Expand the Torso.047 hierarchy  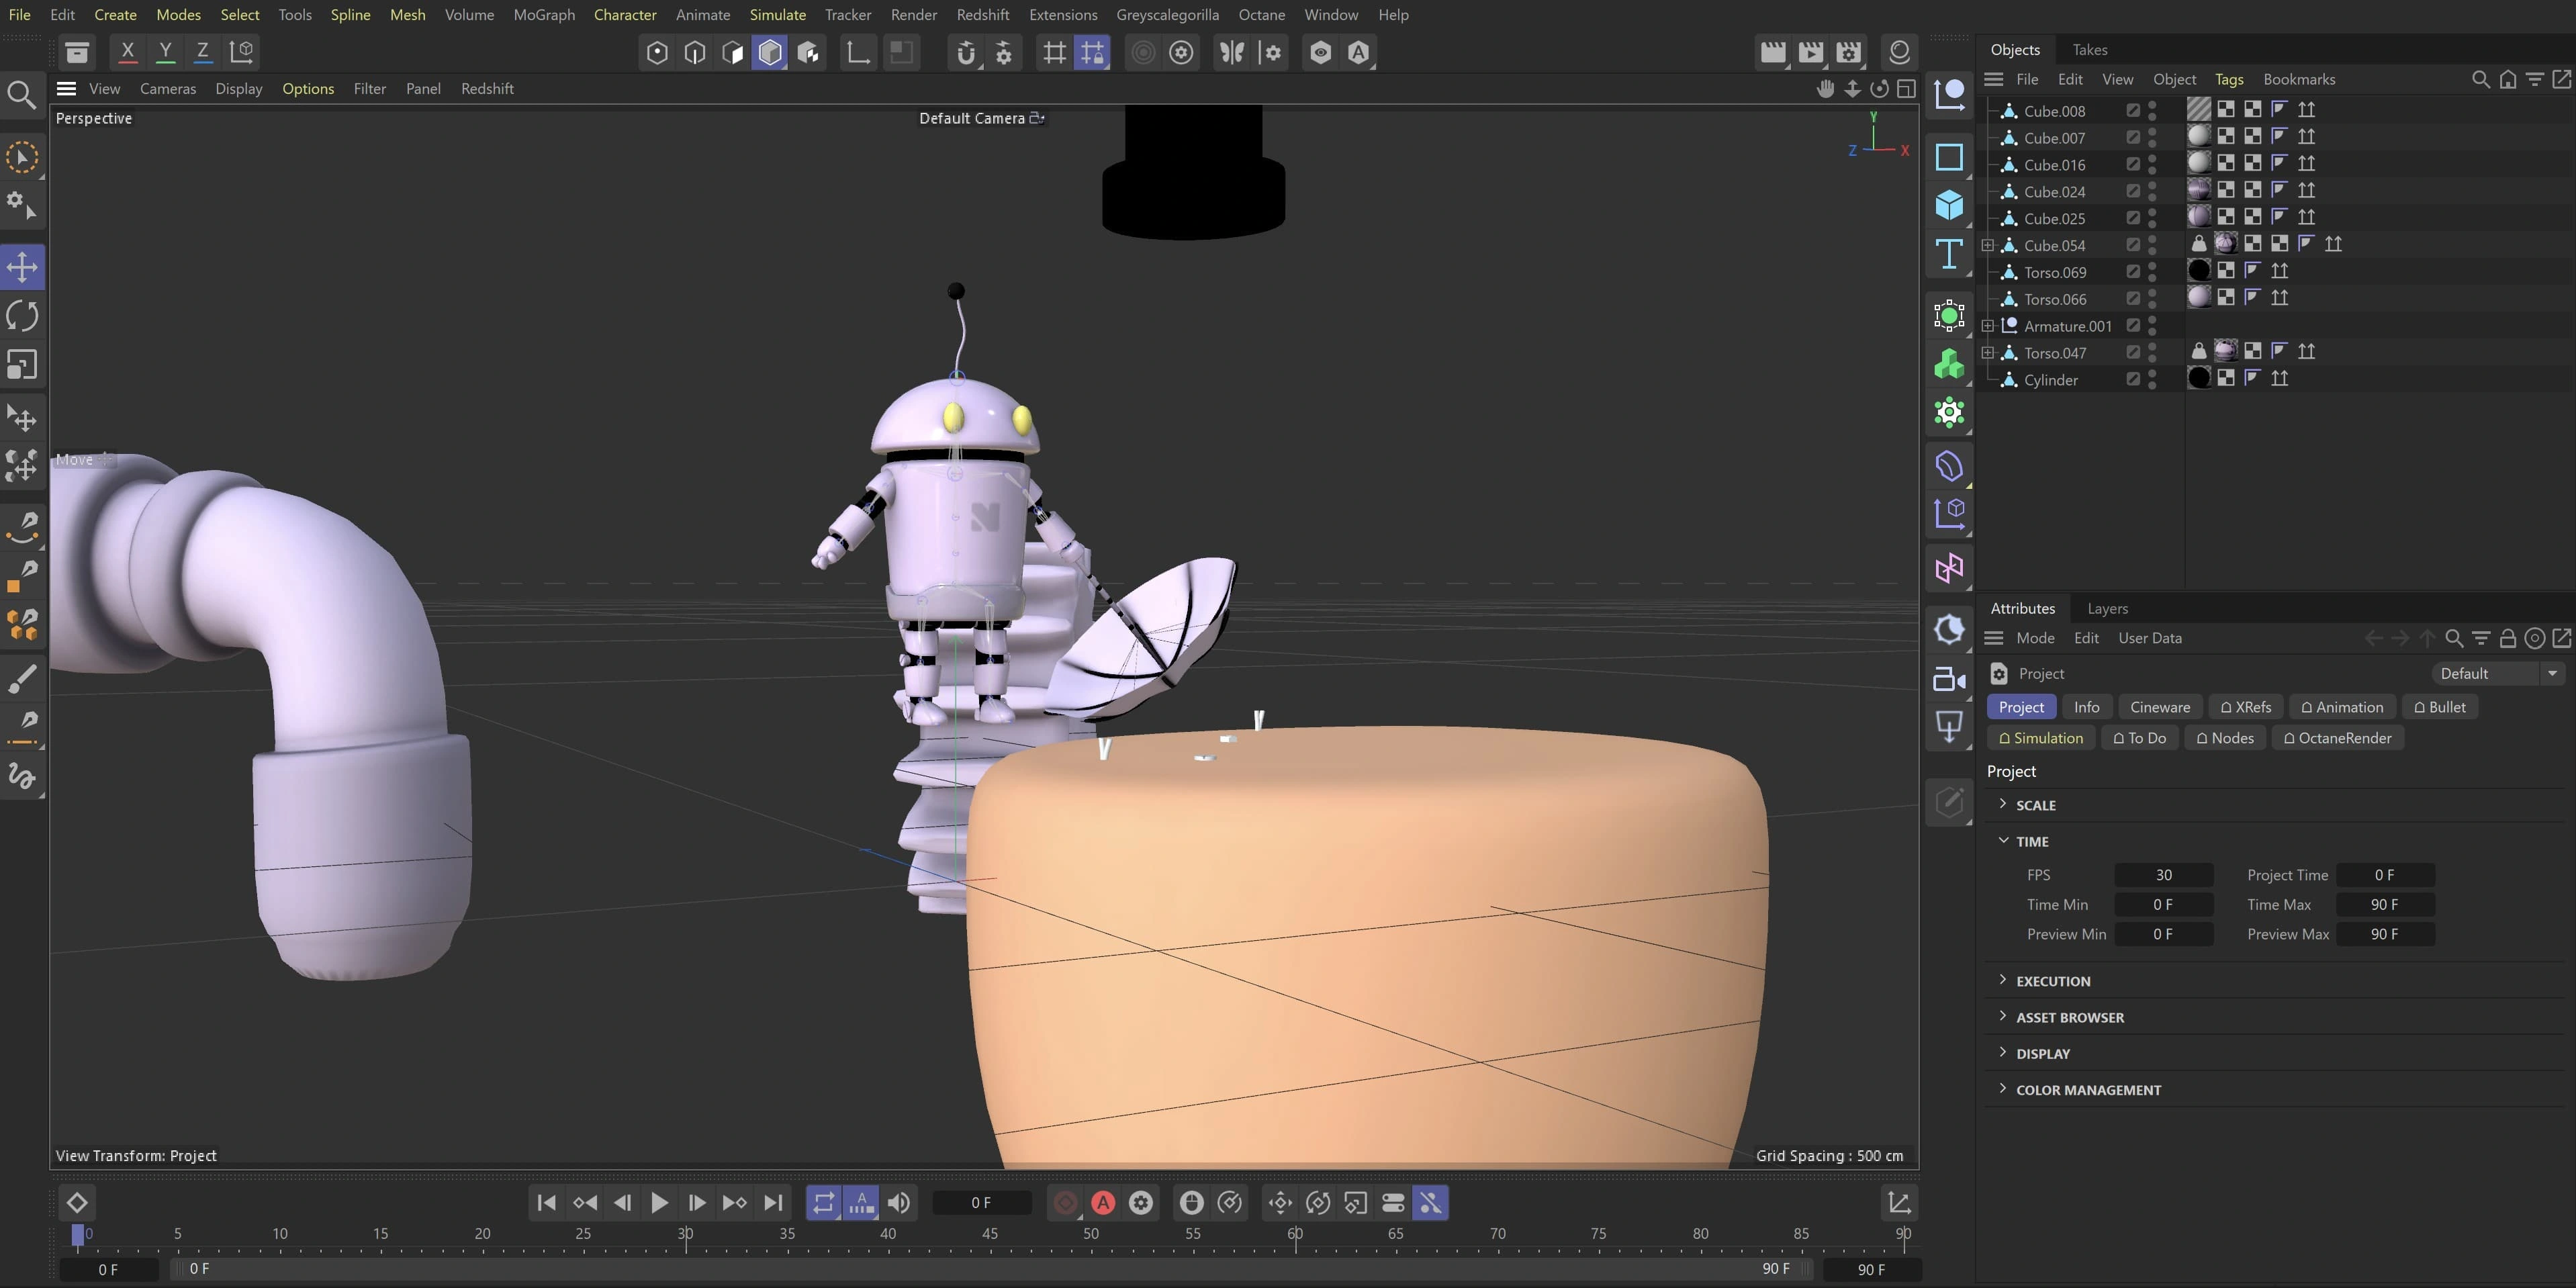1988,352
